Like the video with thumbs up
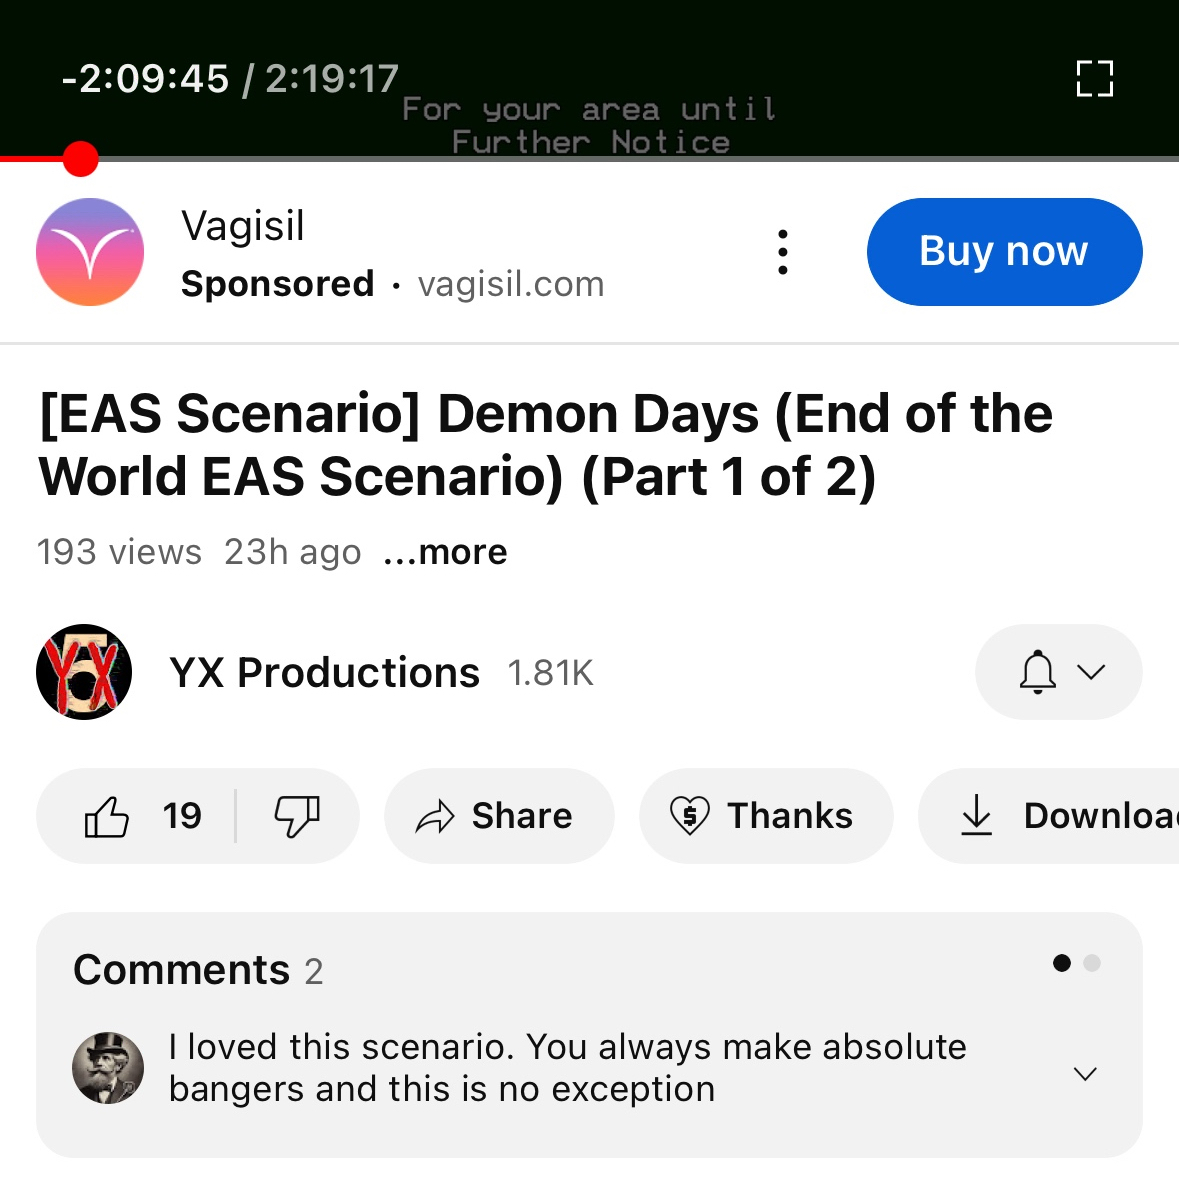 tap(108, 816)
